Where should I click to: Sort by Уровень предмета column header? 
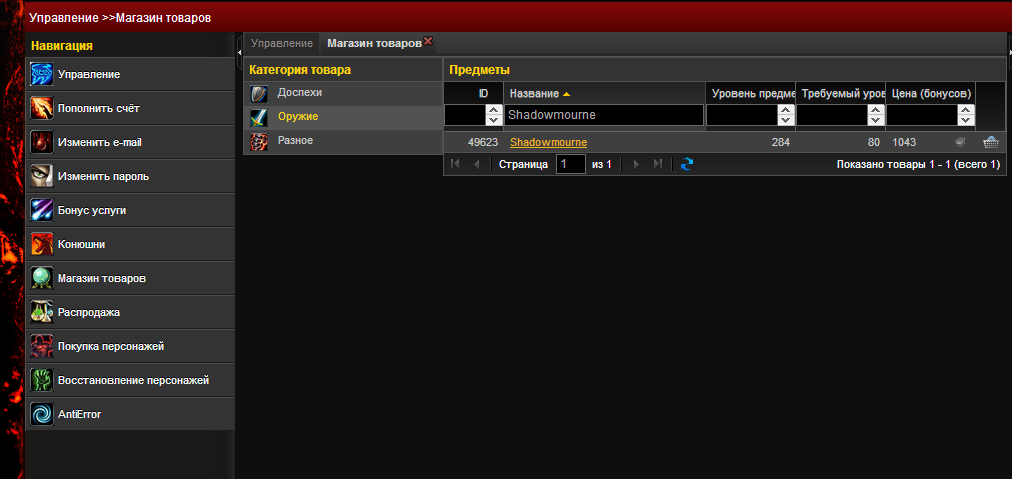(751, 94)
